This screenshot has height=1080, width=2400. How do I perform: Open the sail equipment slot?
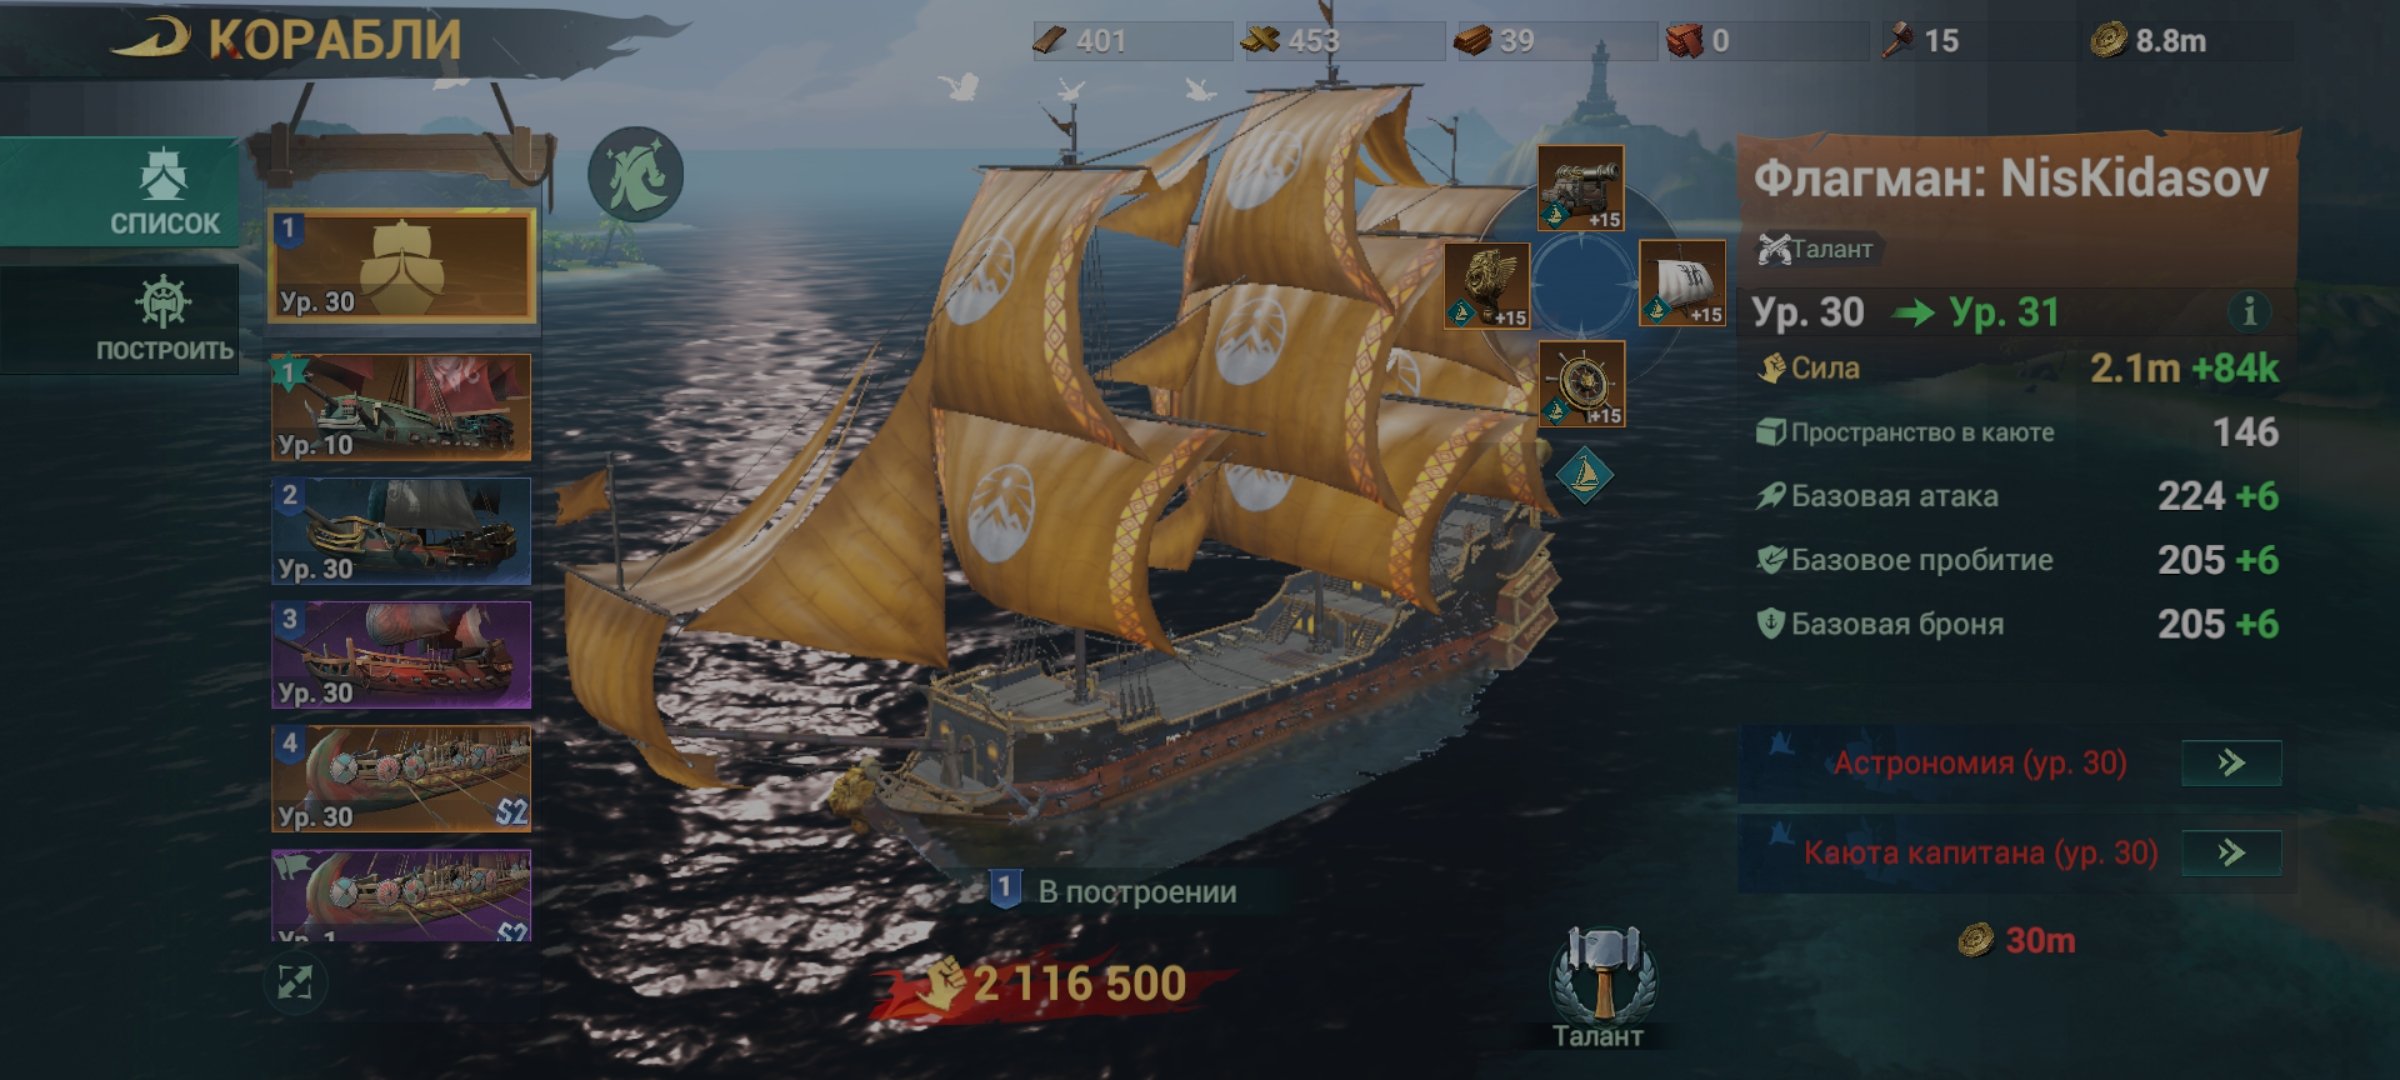[1682, 283]
